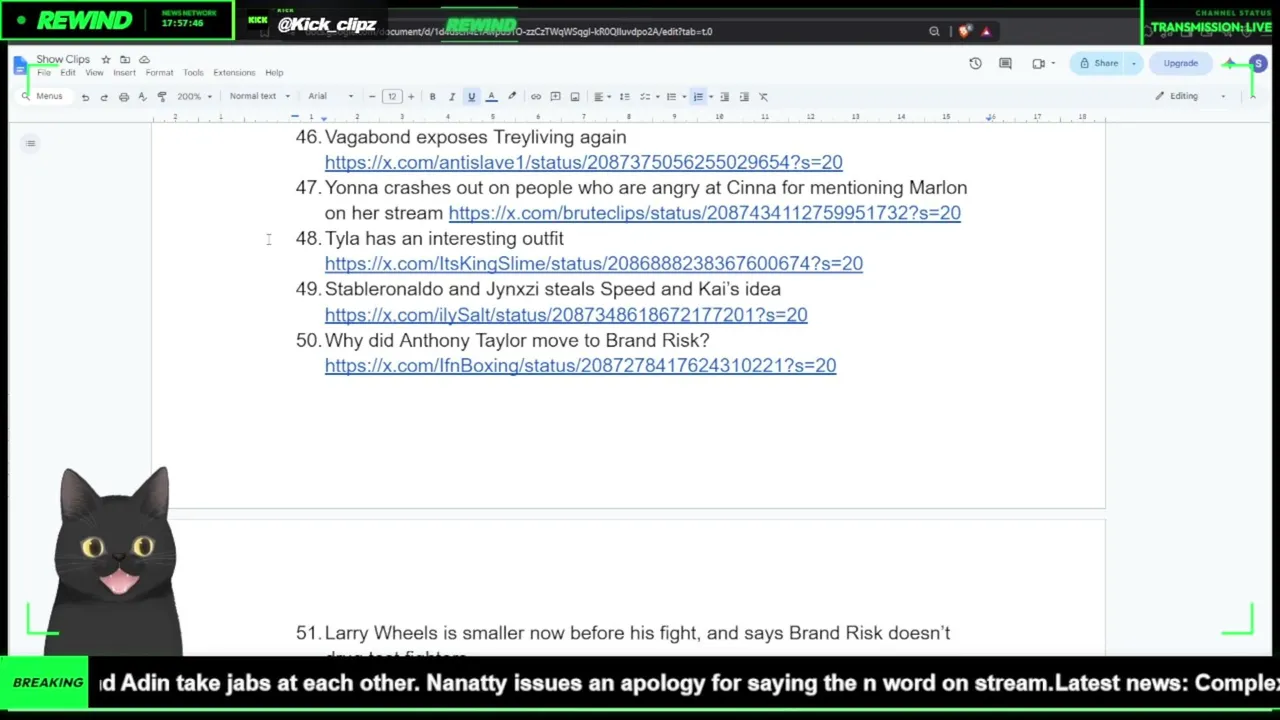Open the ilySalt status link
Viewport: 1280px width, 720px height.
point(566,315)
